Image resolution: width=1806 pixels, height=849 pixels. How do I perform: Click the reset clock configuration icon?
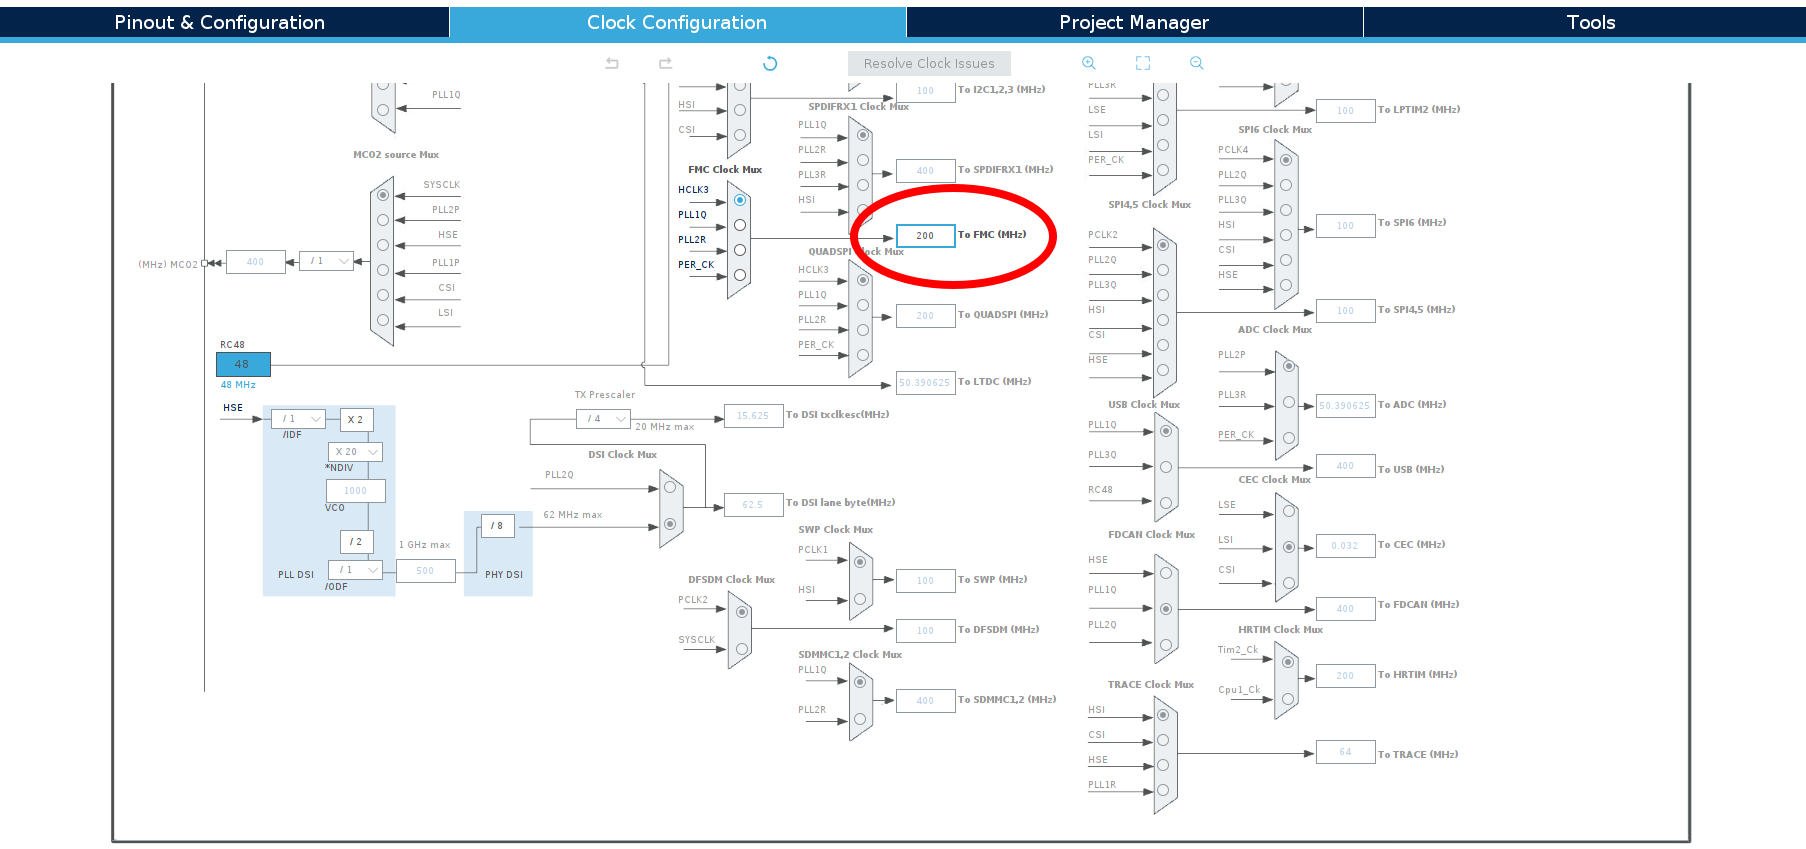coord(770,63)
